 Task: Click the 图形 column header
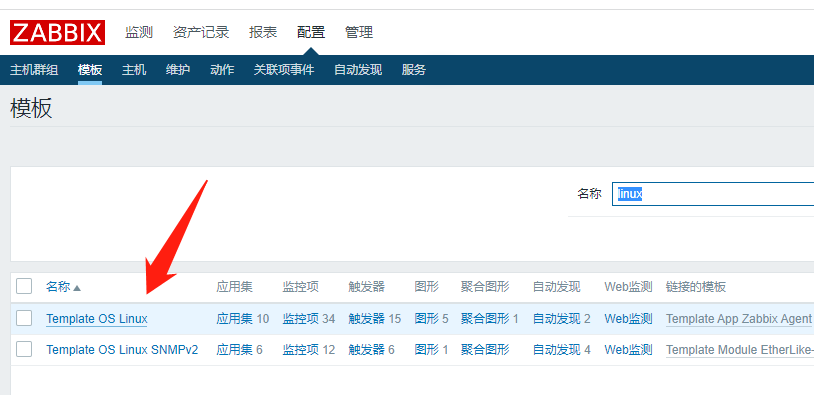tap(427, 287)
